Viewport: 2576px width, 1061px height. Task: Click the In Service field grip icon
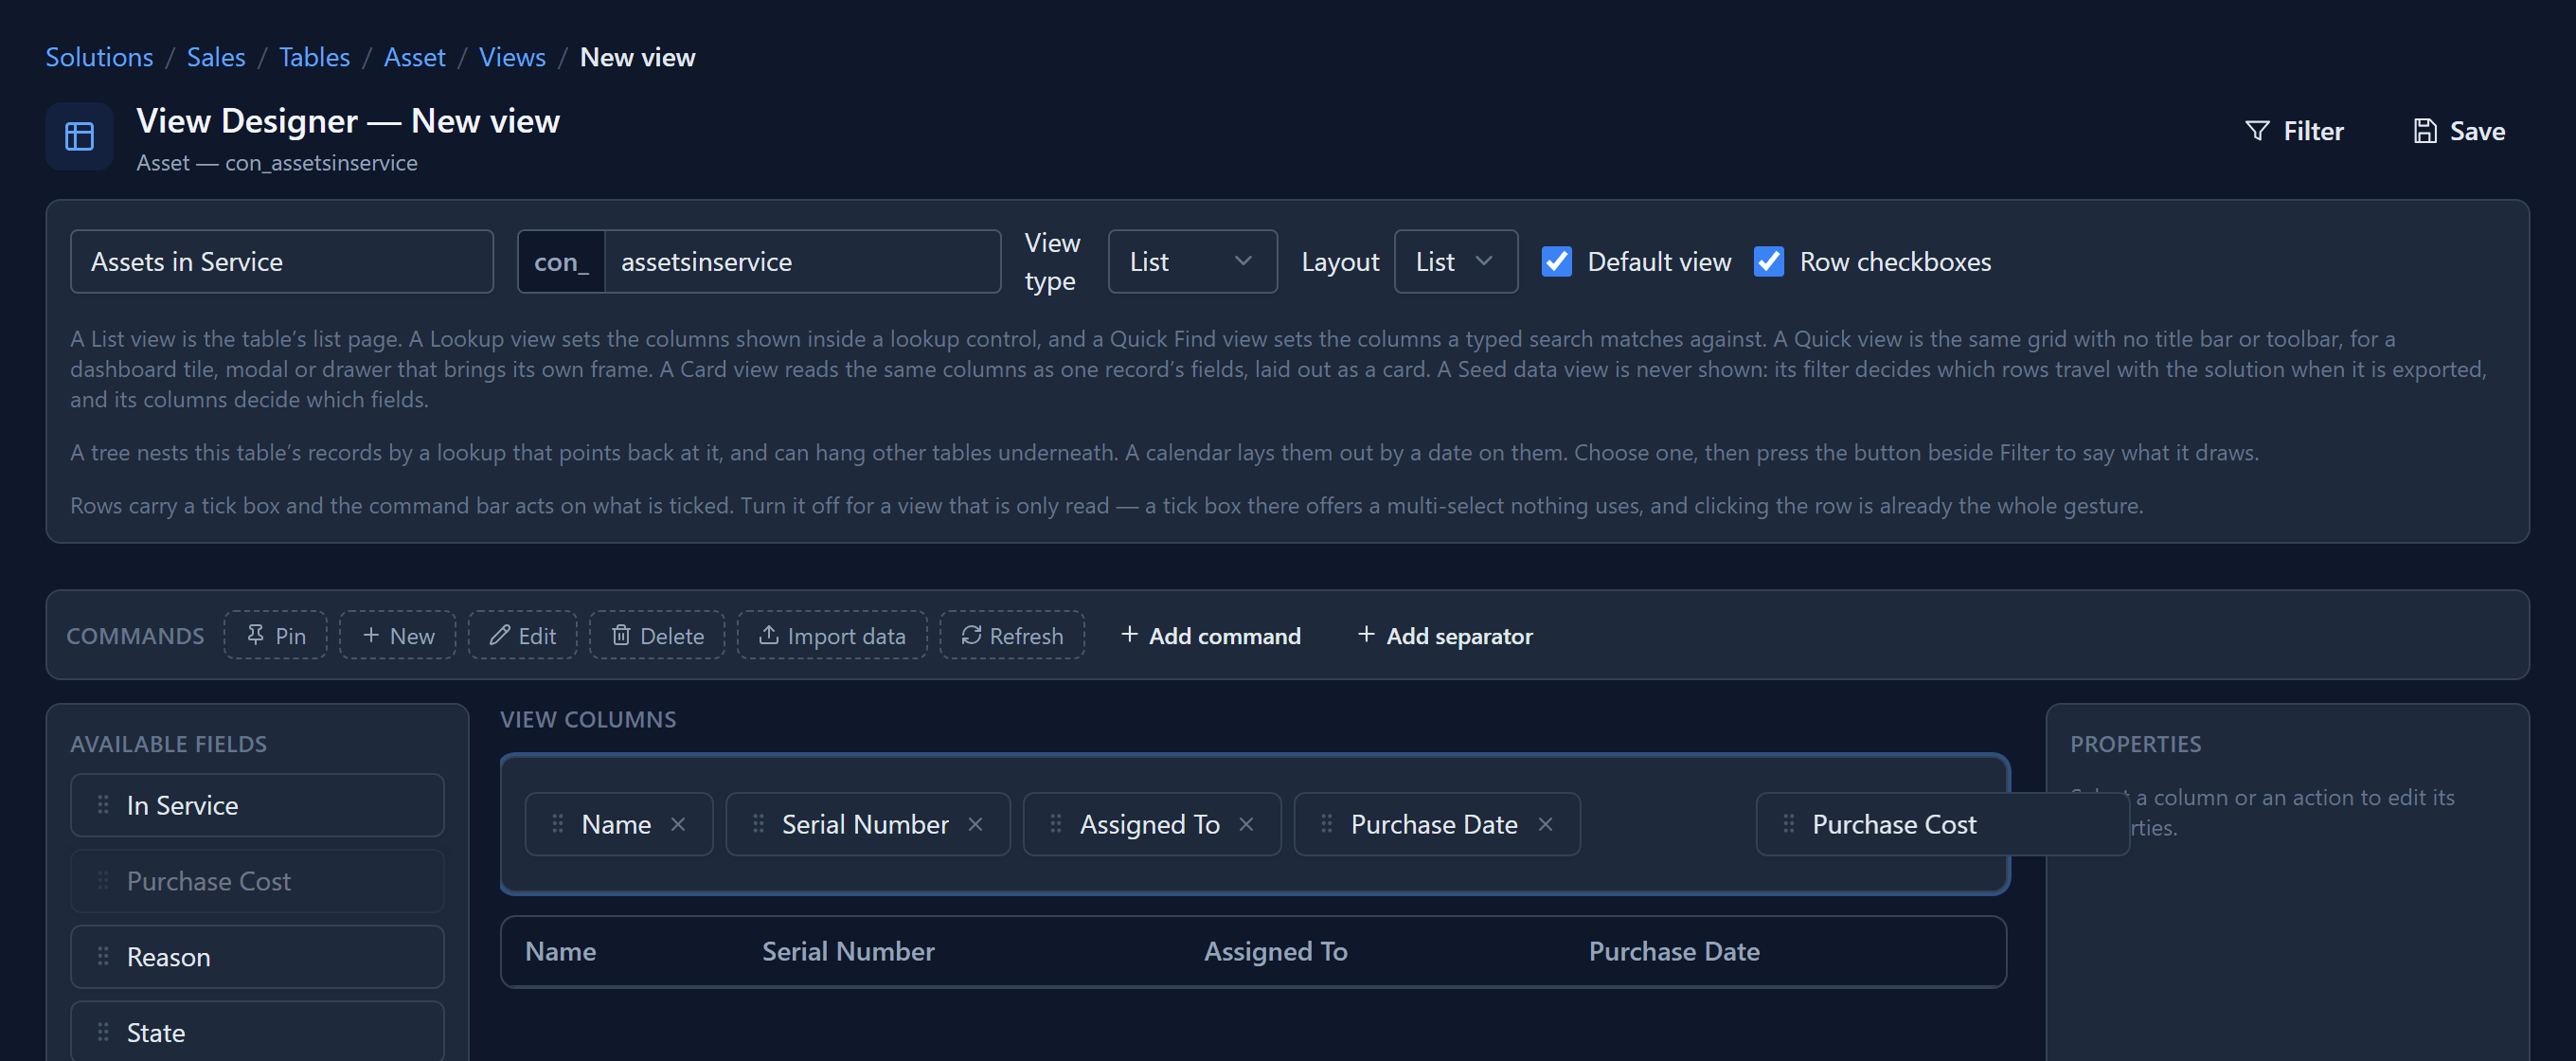click(103, 805)
